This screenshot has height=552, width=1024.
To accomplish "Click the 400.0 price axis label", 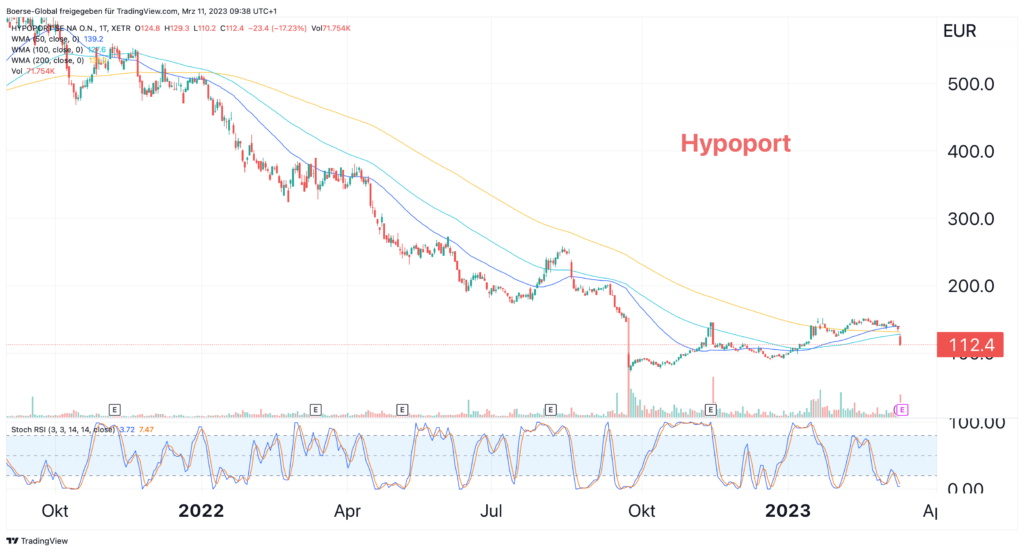I will (971, 152).
